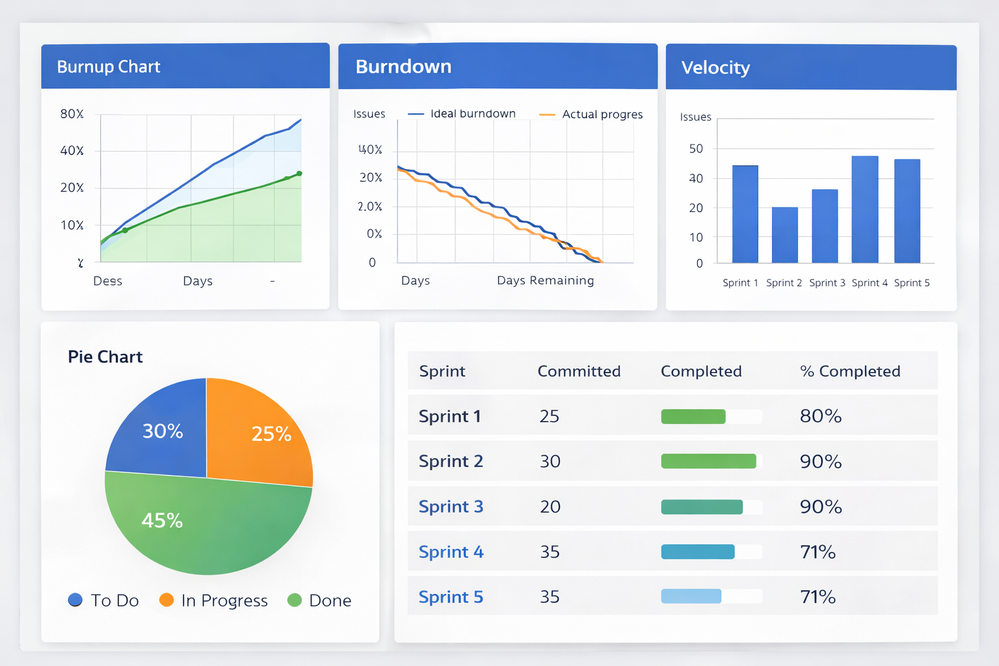Click the Sprint 4 velocity bar
This screenshot has width=999, height=666.
(865, 210)
